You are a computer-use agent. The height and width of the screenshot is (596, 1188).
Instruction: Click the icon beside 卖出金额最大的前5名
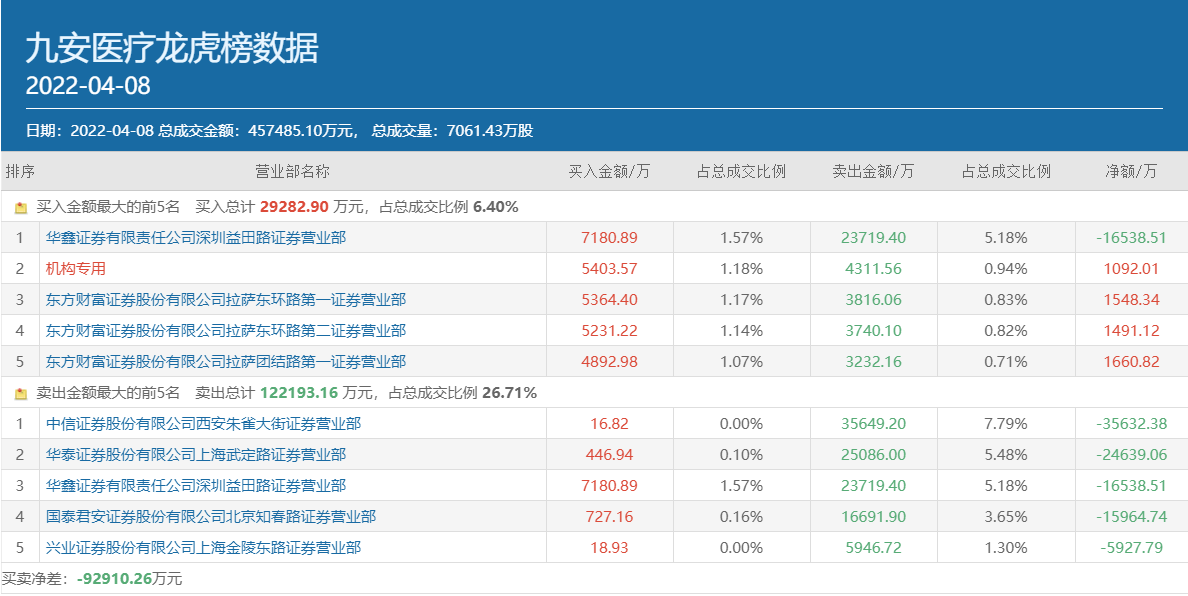(x=21, y=394)
